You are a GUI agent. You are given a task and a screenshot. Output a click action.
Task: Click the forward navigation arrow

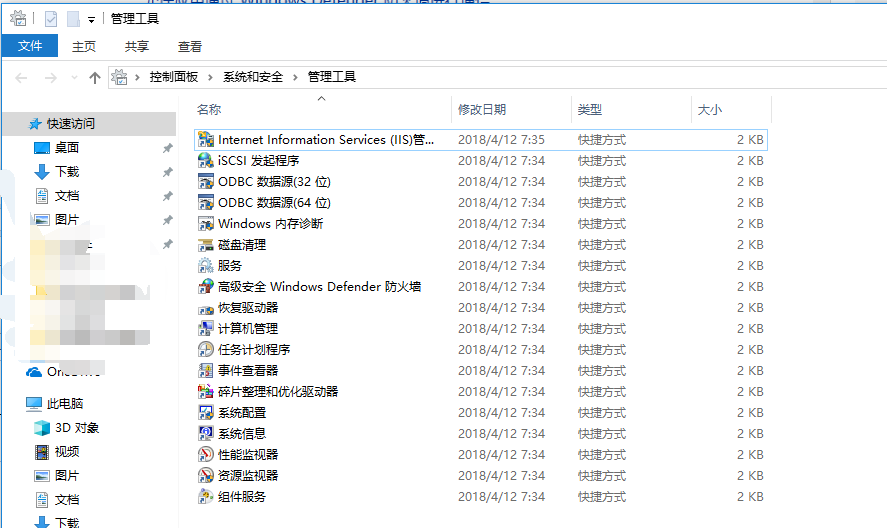click(50, 78)
